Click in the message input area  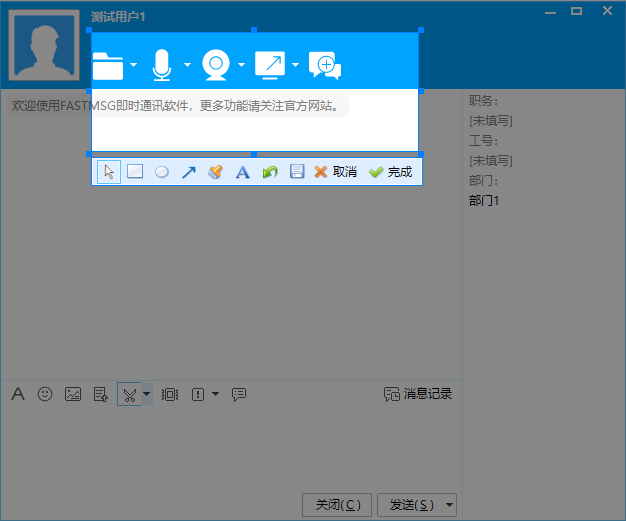[x=232, y=449]
